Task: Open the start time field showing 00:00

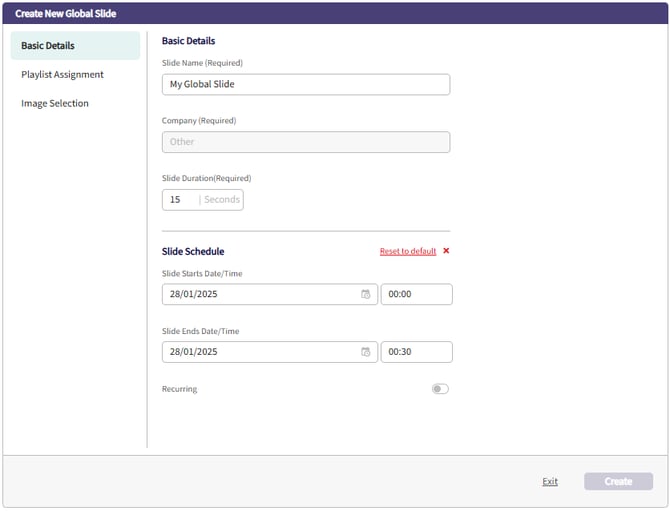Action: pyautogui.click(x=416, y=295)
